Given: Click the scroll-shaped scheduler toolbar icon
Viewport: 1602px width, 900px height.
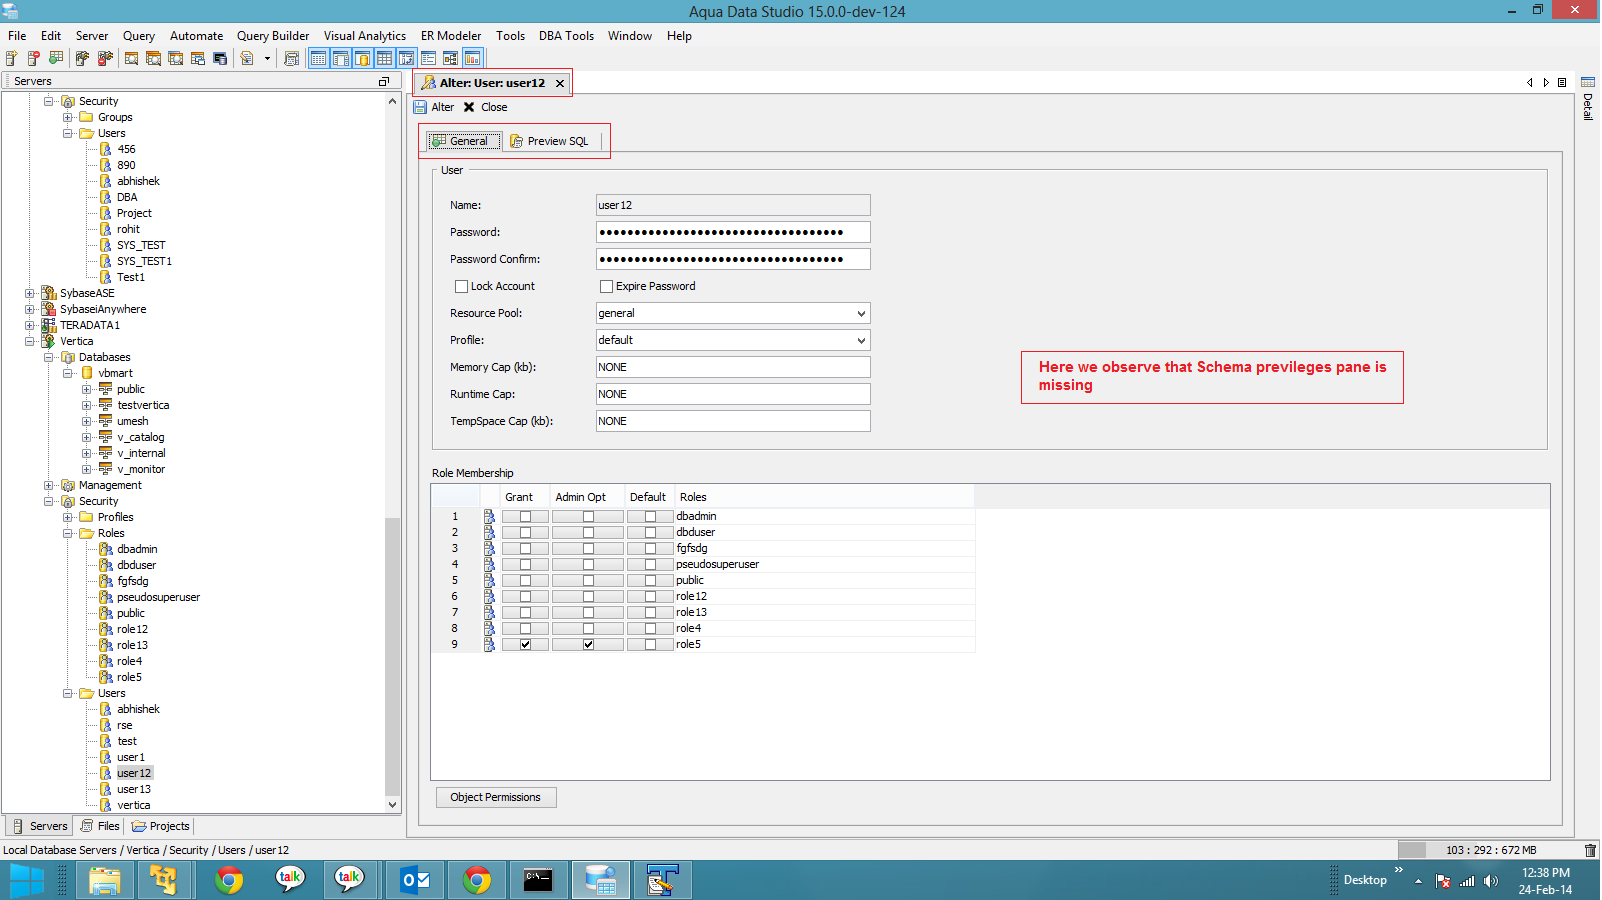Looking at the screenshot, I should tap(291, 59).
